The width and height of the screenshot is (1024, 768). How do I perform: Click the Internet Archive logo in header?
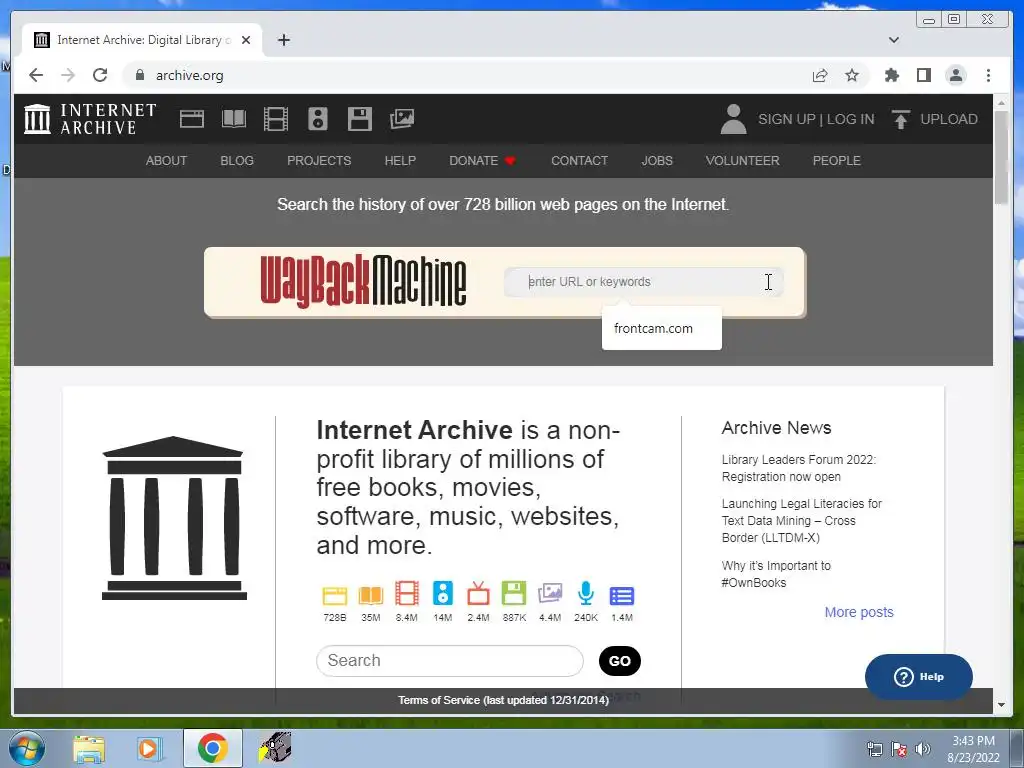point(90,119)
